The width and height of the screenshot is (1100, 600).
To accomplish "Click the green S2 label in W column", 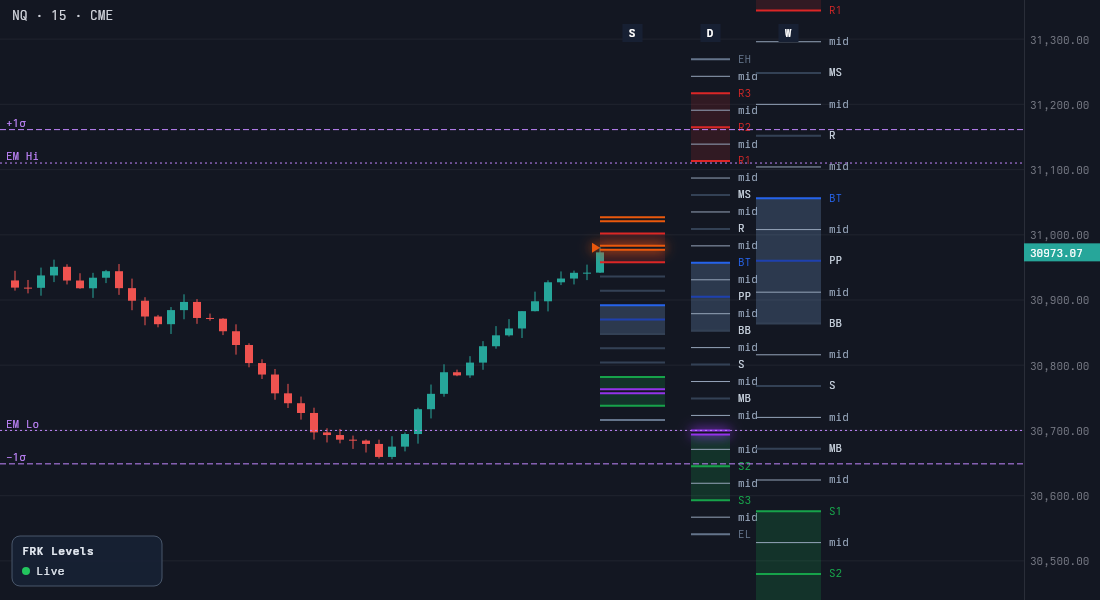I will point(835,573).
